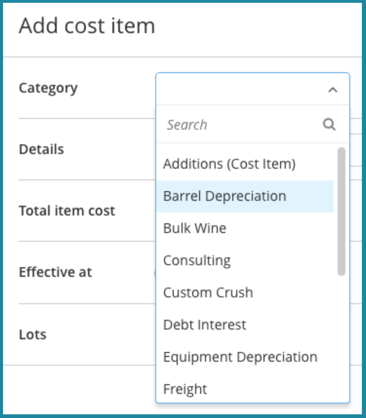Click the Effective at label
Viewport: 366px width, 418px height.
55,272
